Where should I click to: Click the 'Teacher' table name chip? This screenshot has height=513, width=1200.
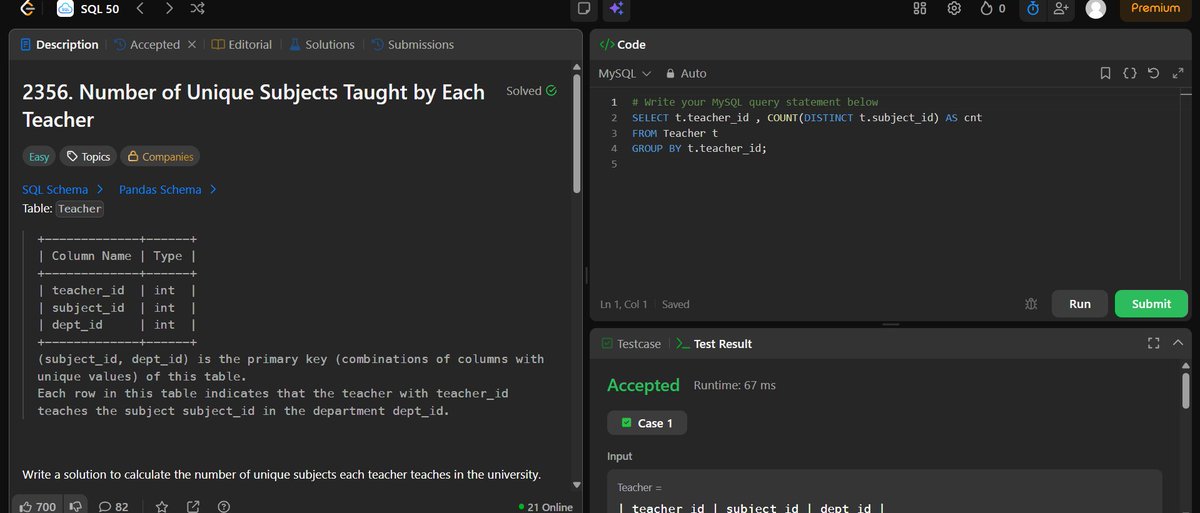tap(80, 209)
